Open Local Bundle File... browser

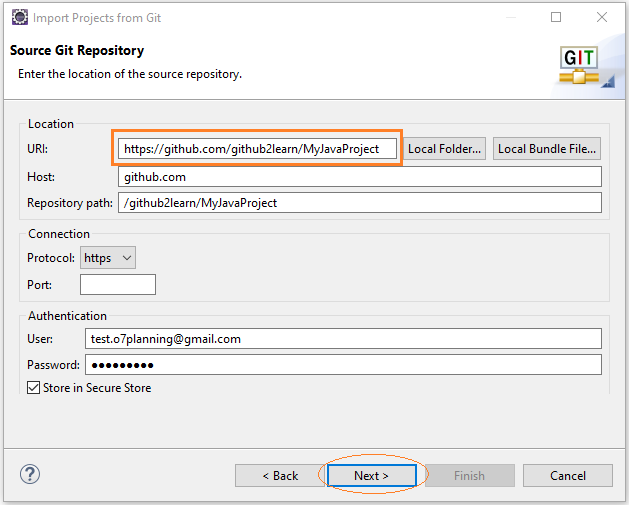pos(547,149)
